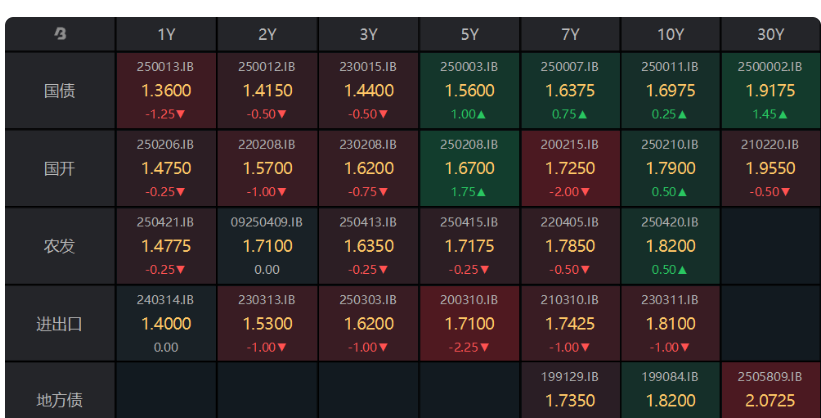Image resolution: width=821 pixels, height=418 pixels.
Task: Select the 农发 row label
Action: (x=60, y=246)
